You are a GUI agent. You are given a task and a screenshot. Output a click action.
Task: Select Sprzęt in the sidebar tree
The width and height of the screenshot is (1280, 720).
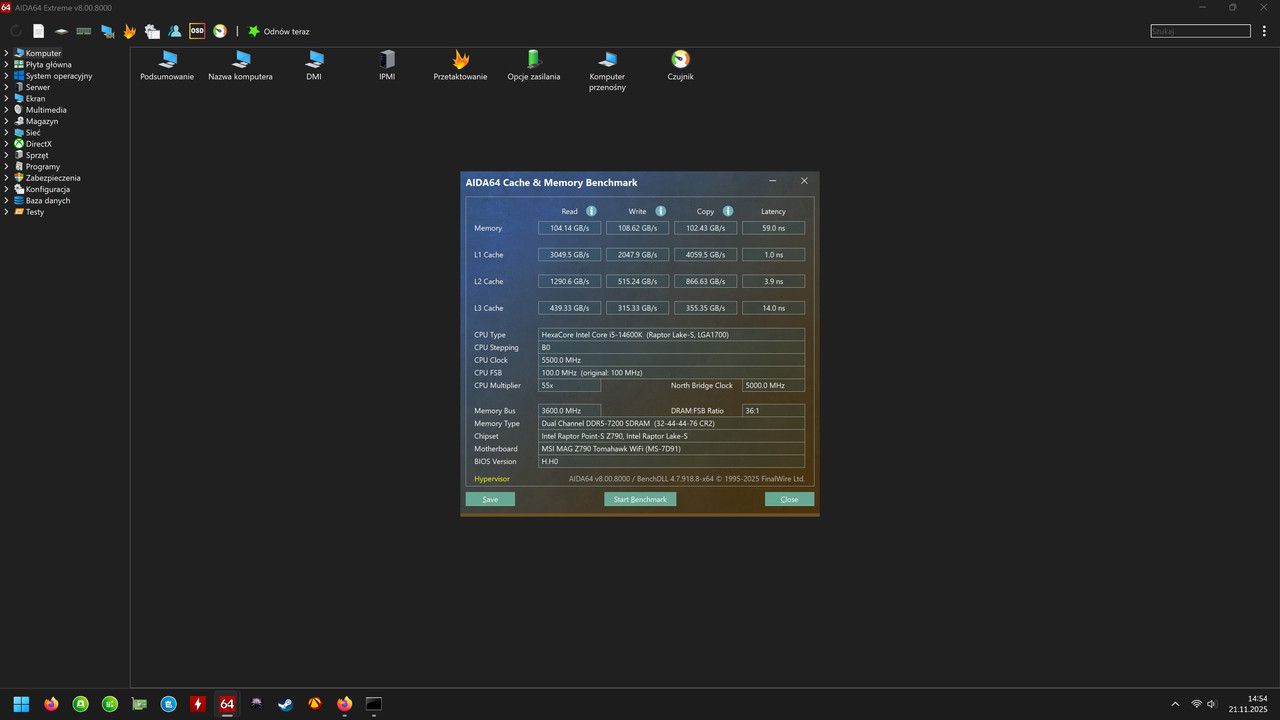37,155
